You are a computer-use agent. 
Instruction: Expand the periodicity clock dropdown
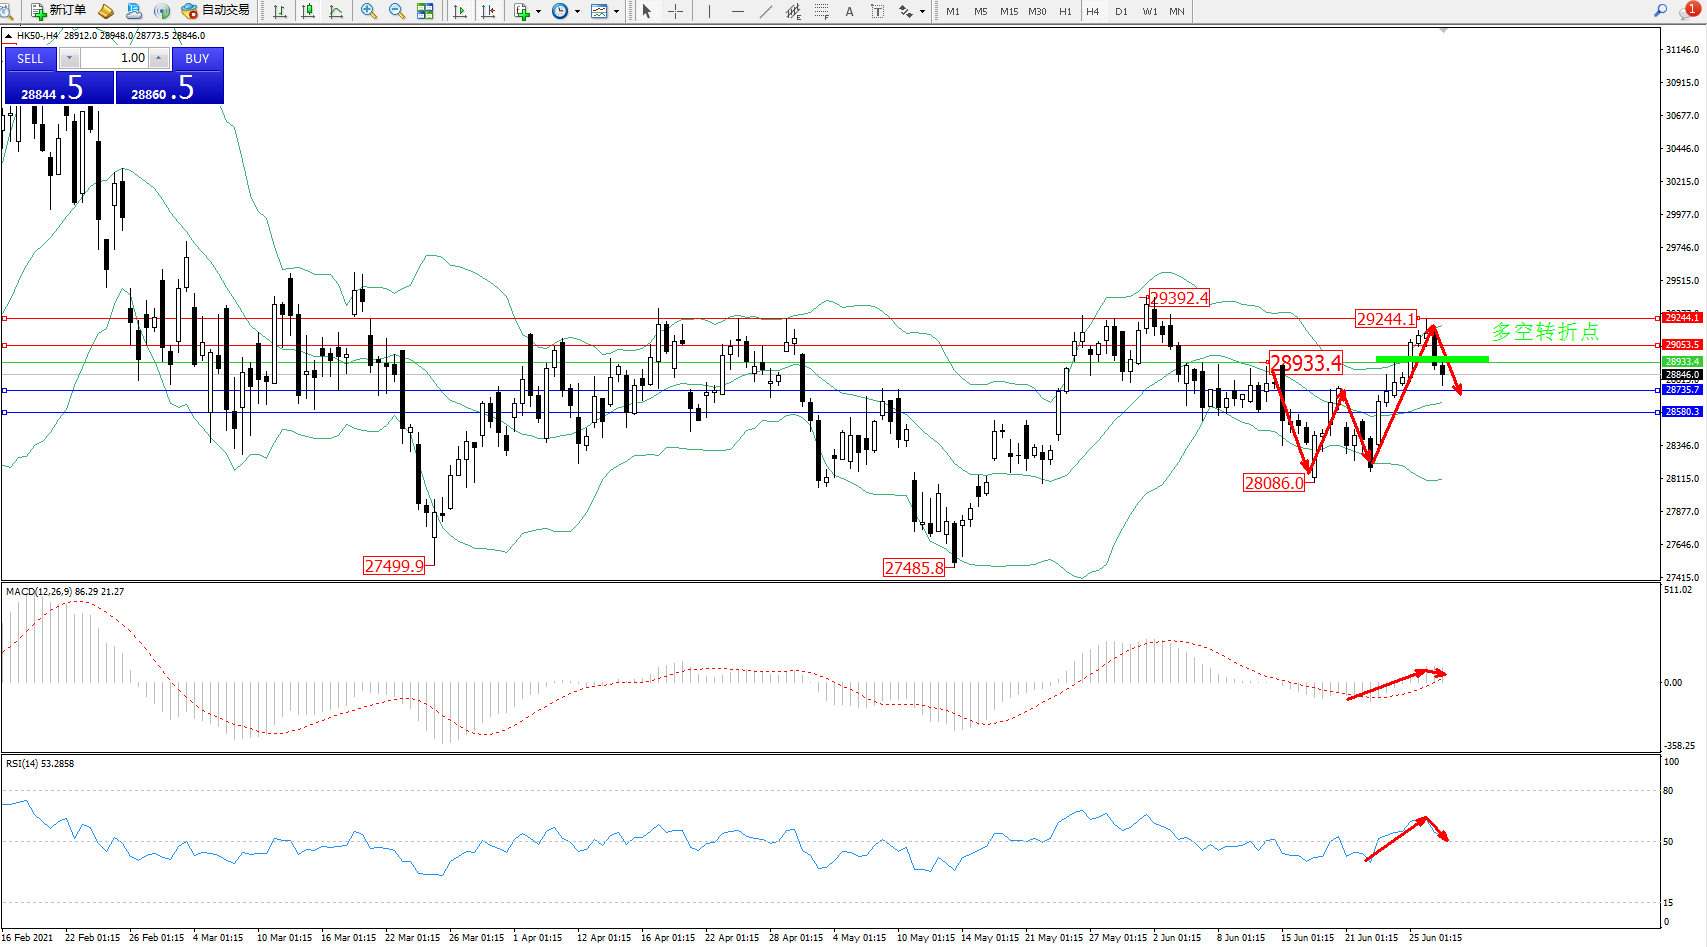point(577,12)
